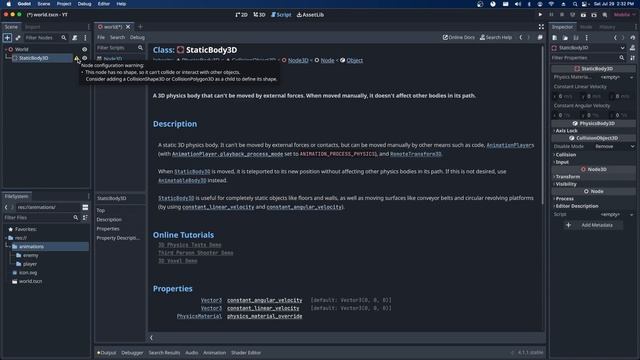Expand the Visibility section
The image size is (640, 360).
[x=565, y=184]
